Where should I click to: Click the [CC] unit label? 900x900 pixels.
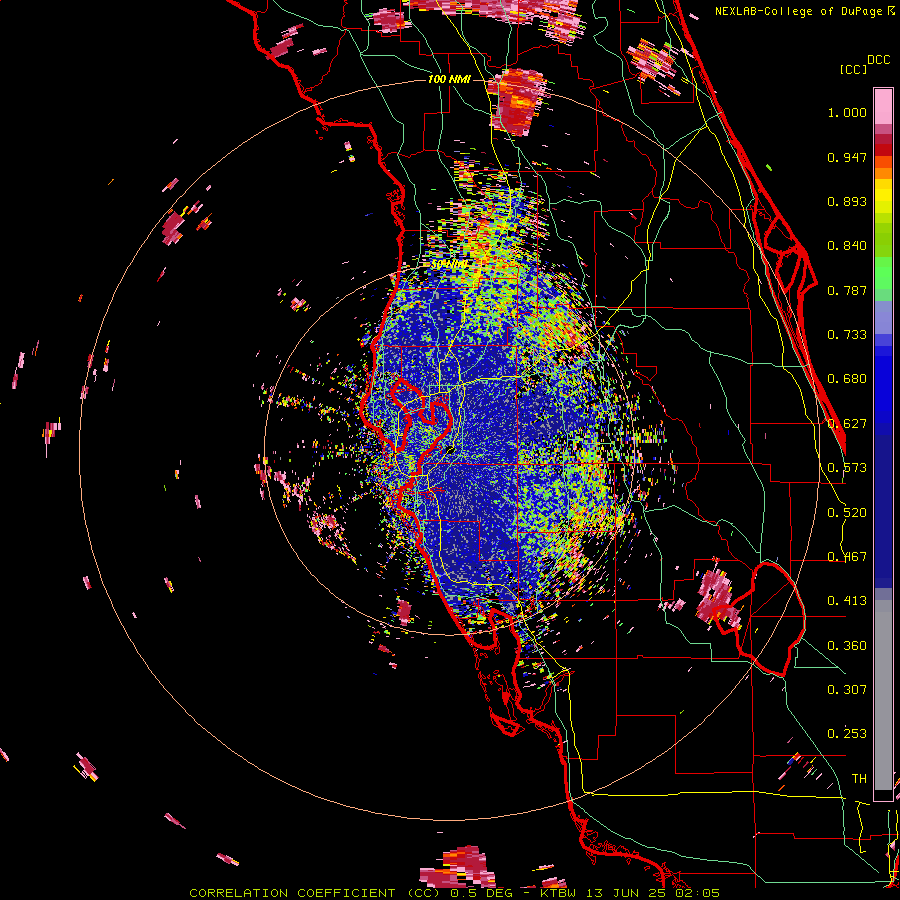pyautogui.click(x=853, y=69)
